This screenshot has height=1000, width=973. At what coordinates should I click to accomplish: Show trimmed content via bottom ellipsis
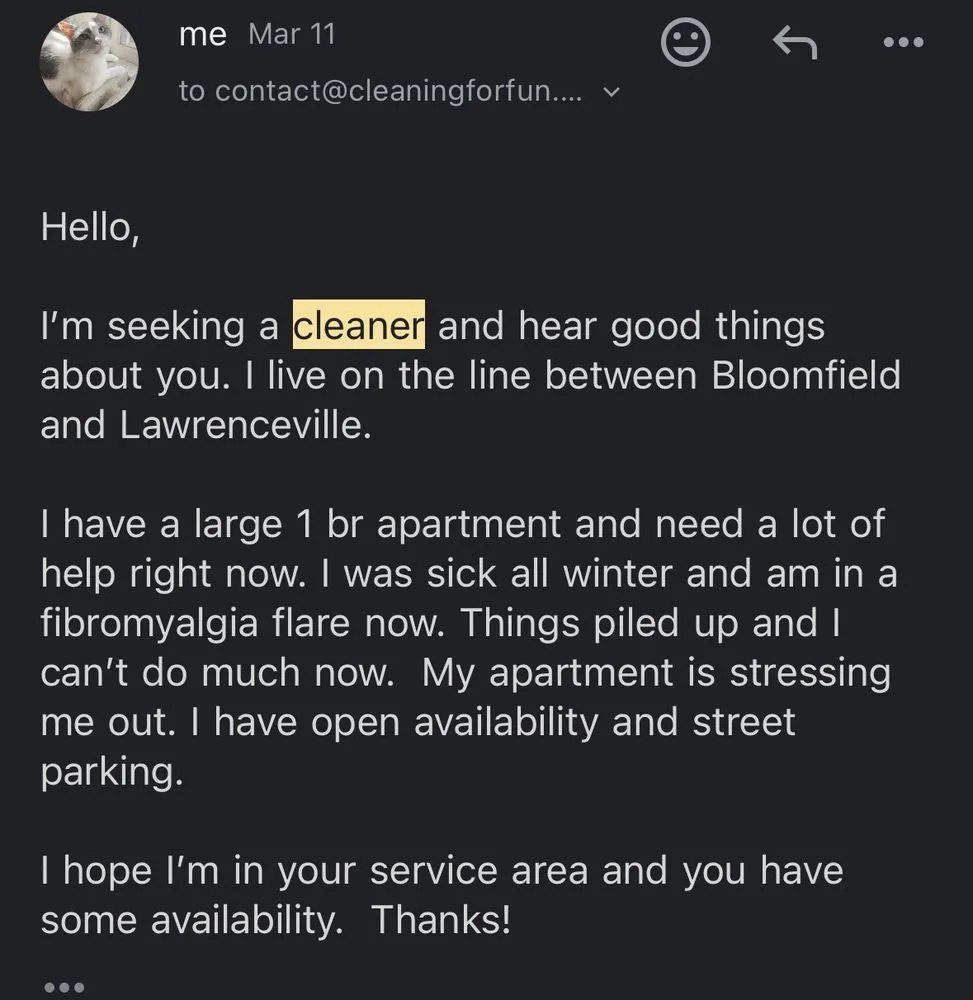[x=64, y=987]
